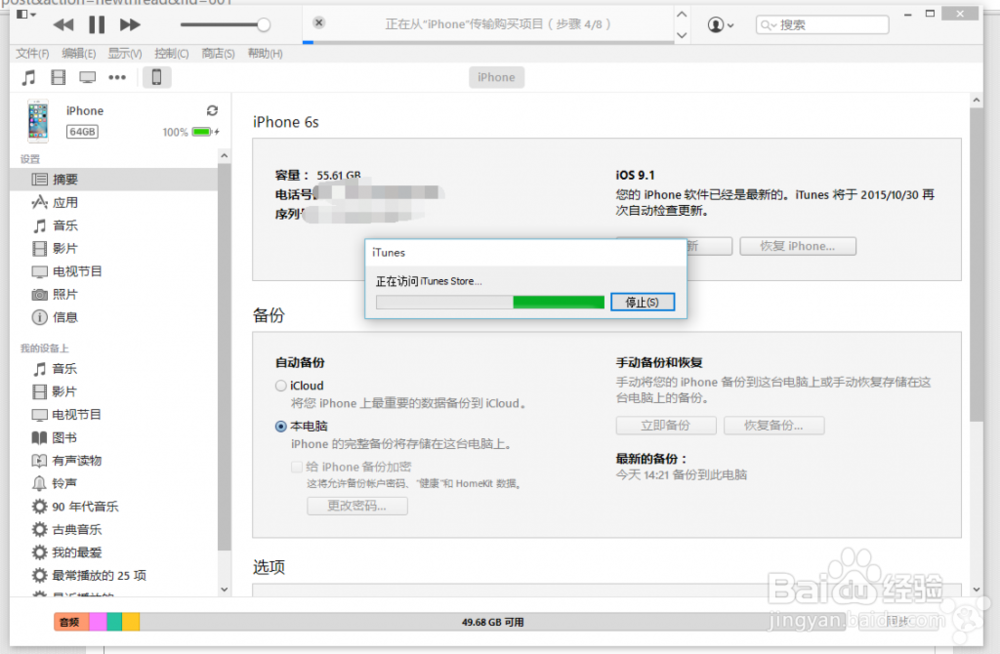Click the 立即备份 button
Image resolution: width=1000 pixels, height=654 pixels.
pyautogui.click(x=666, y=426)
